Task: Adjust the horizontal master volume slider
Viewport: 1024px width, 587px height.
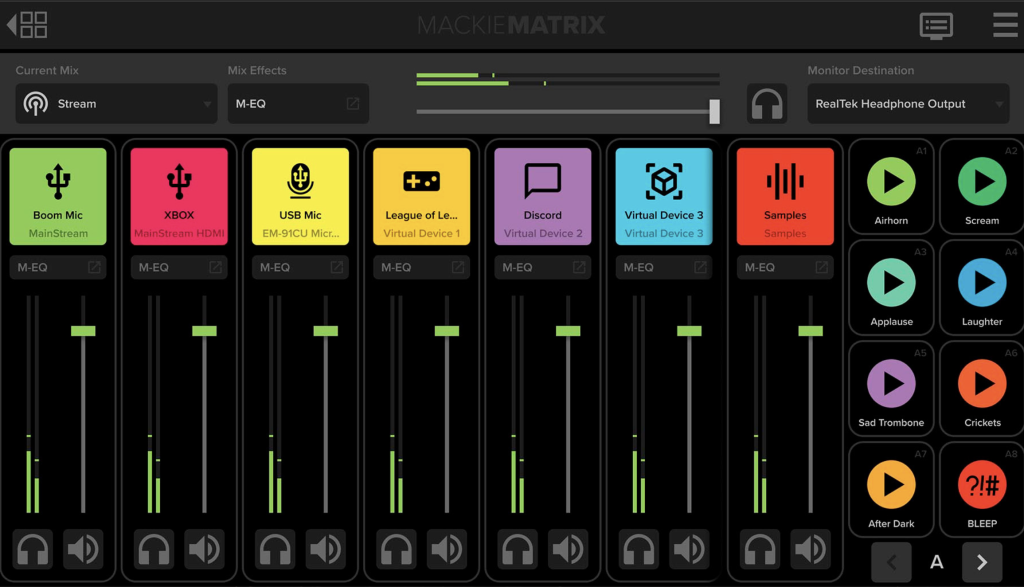Action: click(713, 110)
